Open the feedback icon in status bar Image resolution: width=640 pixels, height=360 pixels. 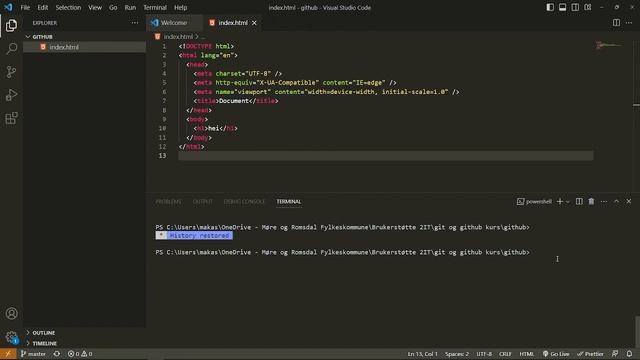(x=615, y=354)
